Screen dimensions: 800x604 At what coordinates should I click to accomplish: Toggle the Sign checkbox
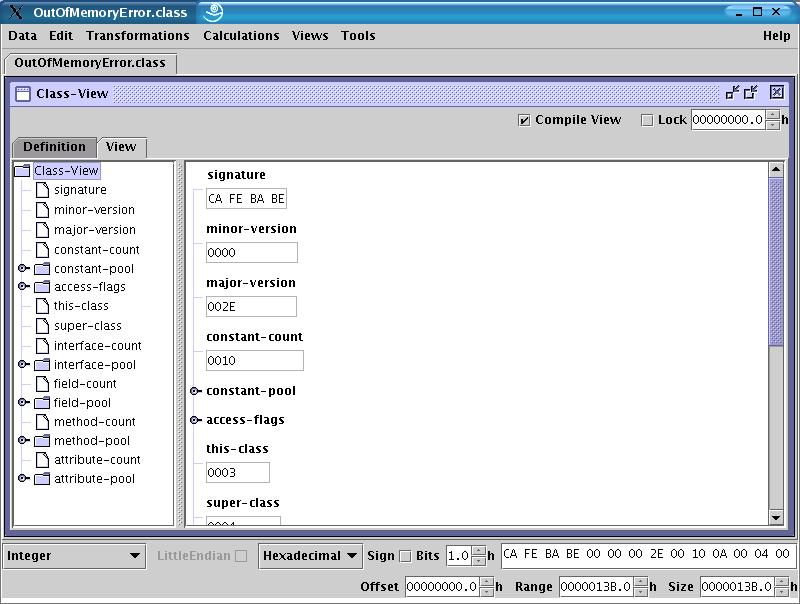(405, 556)
